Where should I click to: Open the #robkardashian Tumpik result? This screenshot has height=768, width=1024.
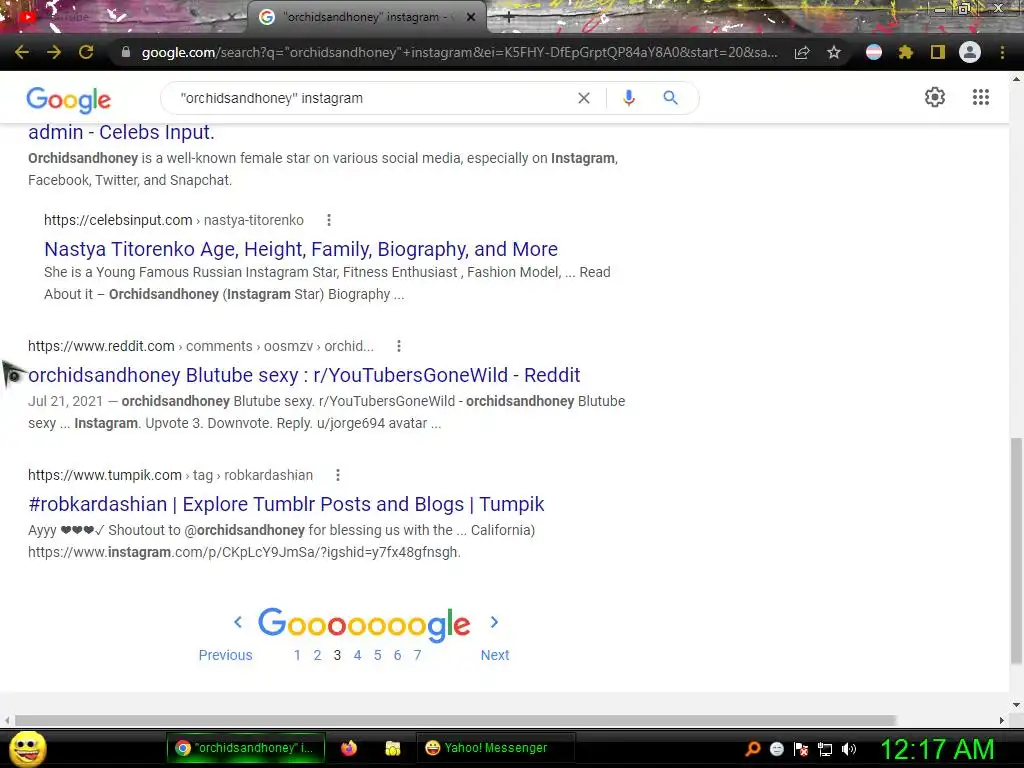click(x=286, y=504)
